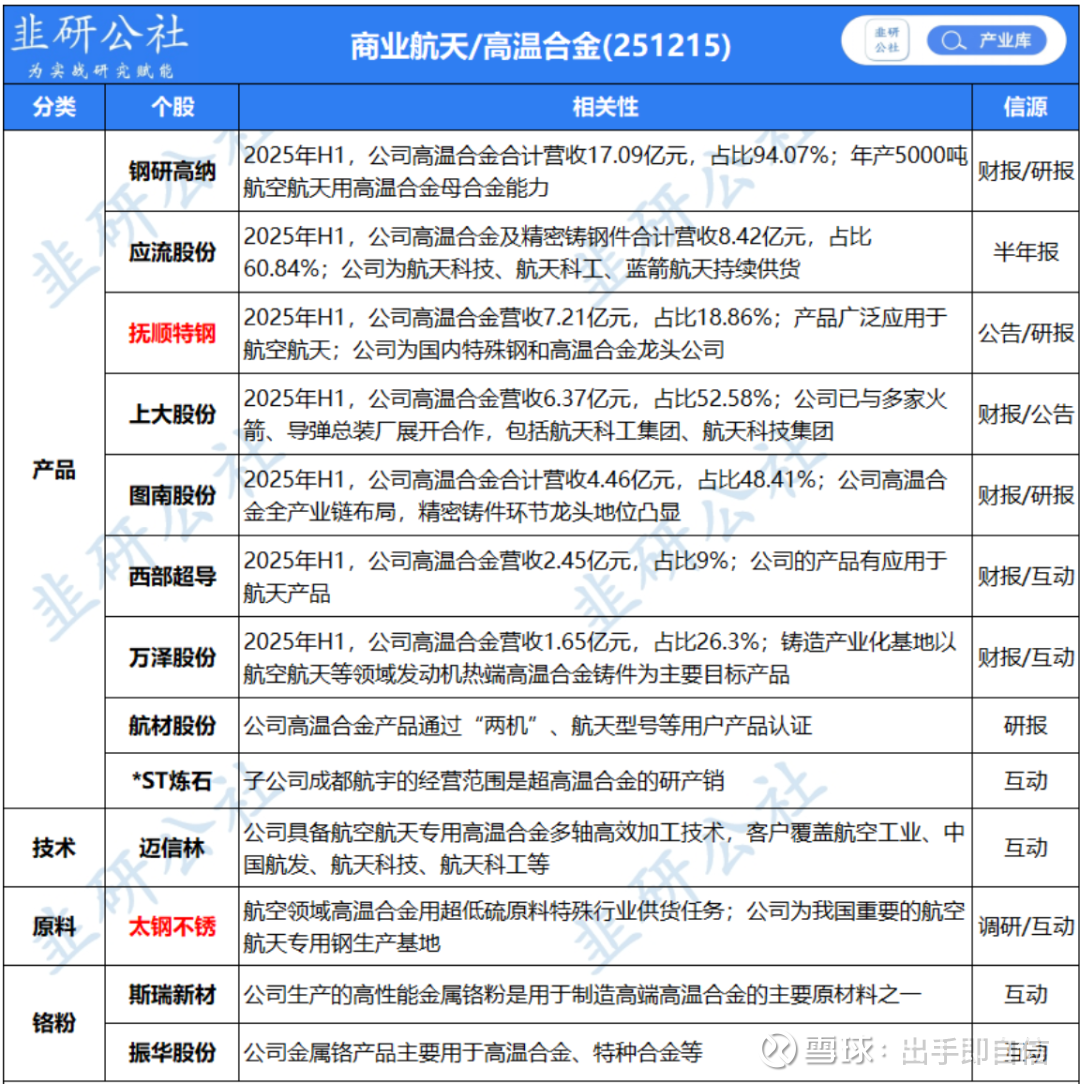Click 公告/研报 source cell for 抚顺特钢
This screenshot has width=1080, height=1084.
coord(1025,333)
